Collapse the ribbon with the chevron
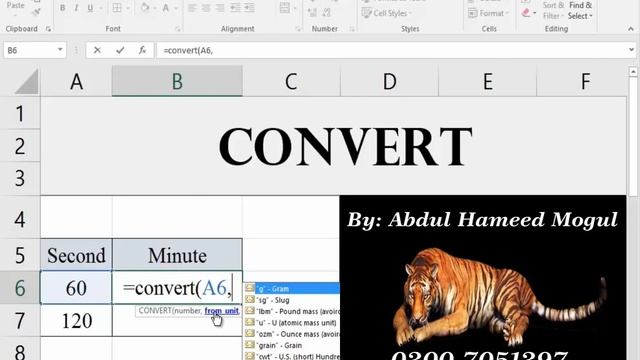 (x=631, y=29)
